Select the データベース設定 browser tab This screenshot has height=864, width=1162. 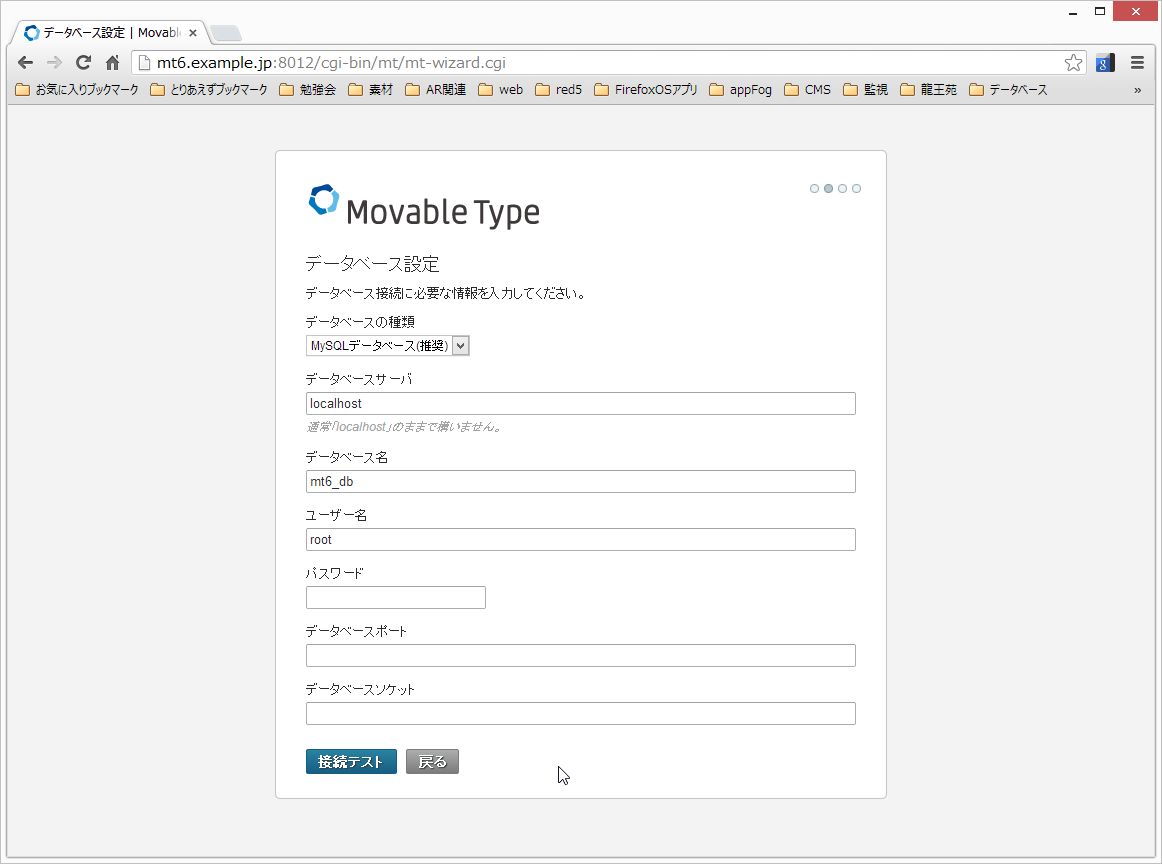(x=110, y=33)
